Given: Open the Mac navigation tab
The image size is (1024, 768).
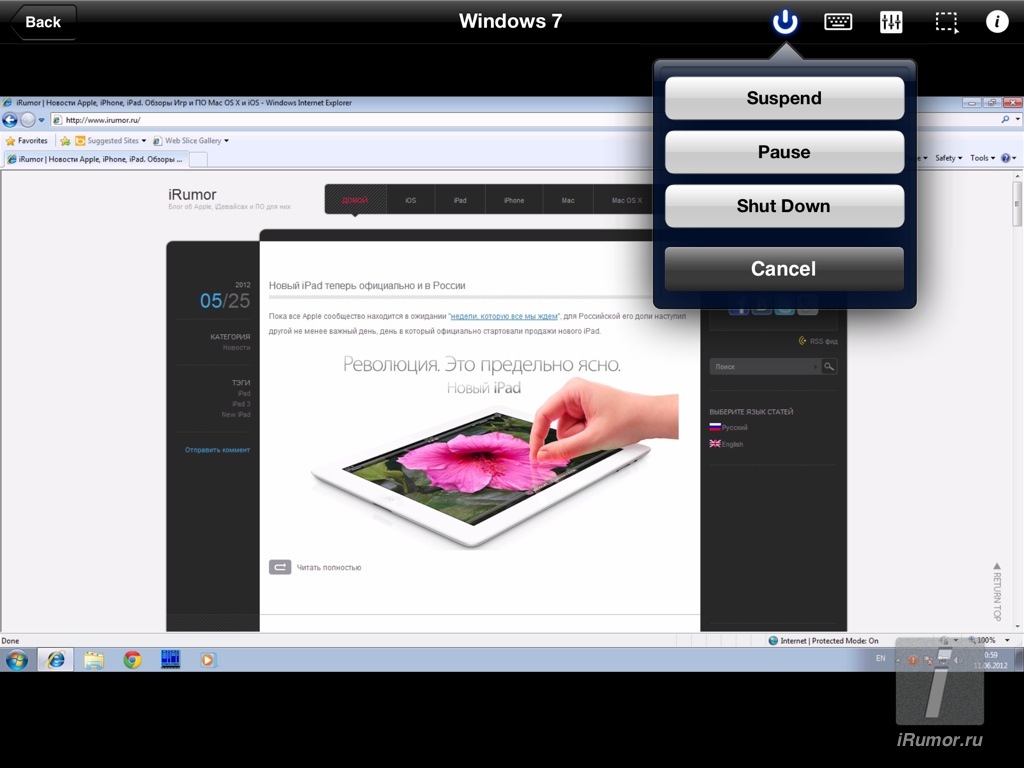Looking at the screenshot, I should point(568,200).
